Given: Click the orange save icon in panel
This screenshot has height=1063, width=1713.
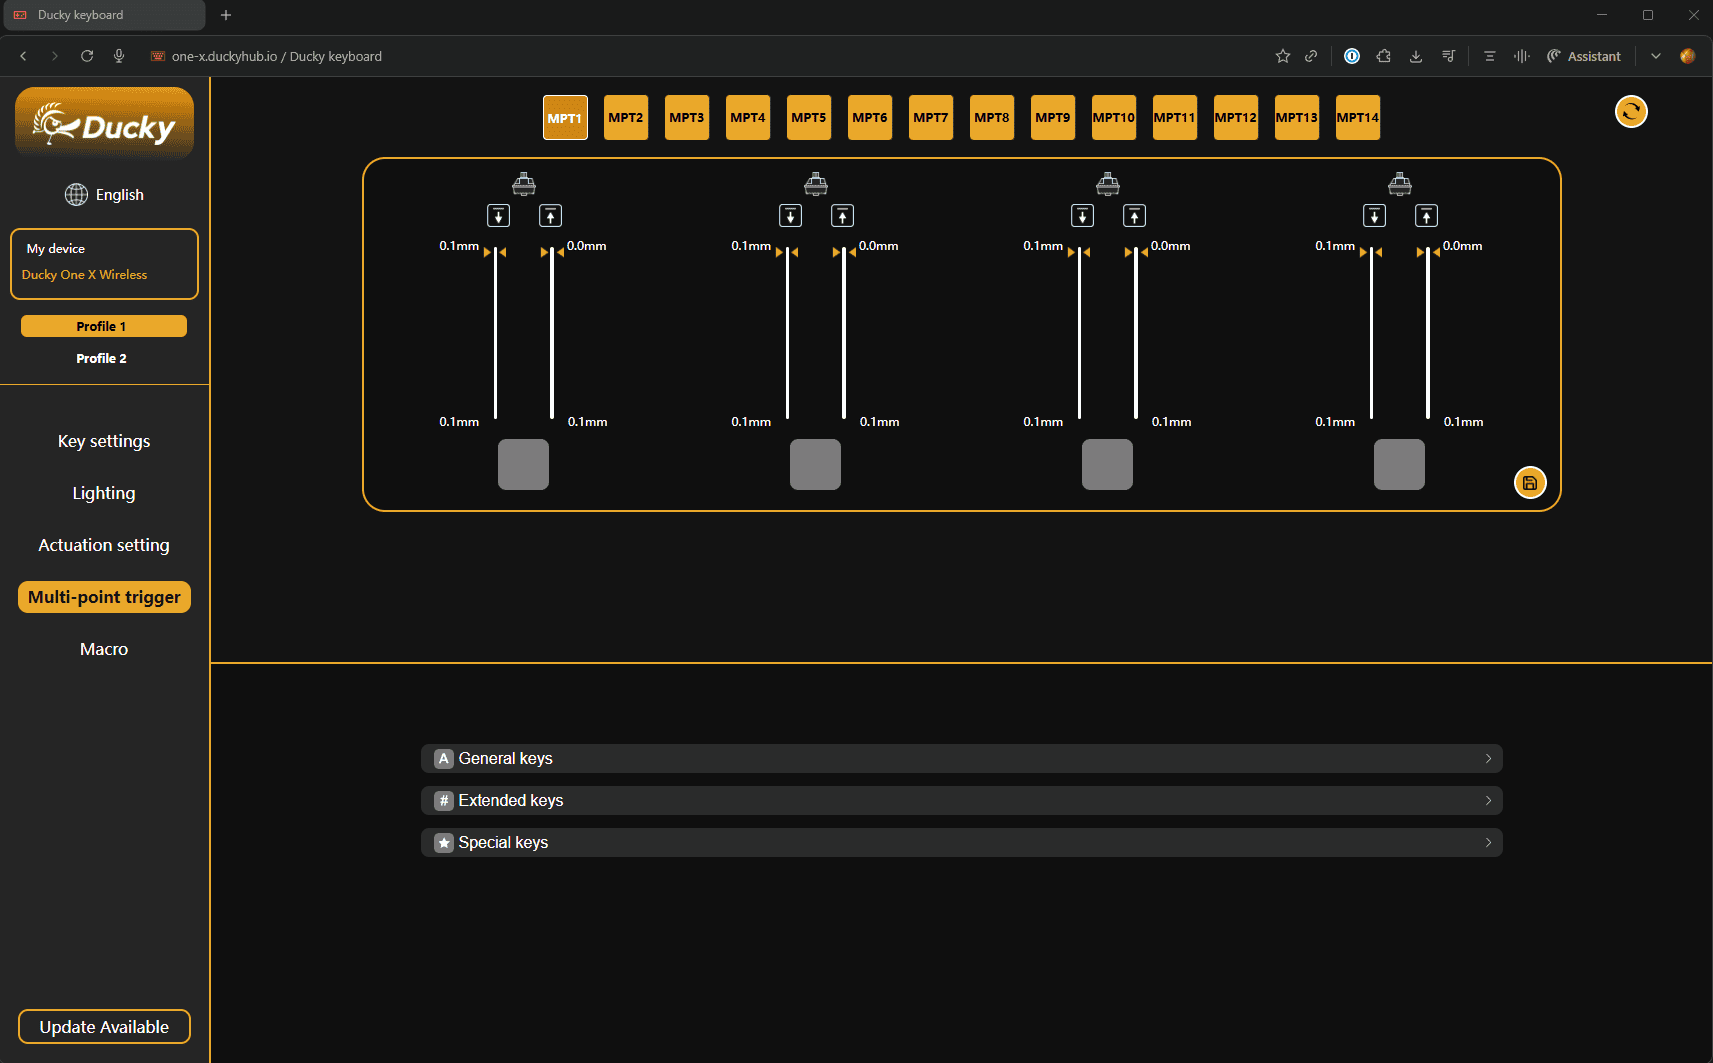Looking at the screenshot, I should click(1529, 483).
